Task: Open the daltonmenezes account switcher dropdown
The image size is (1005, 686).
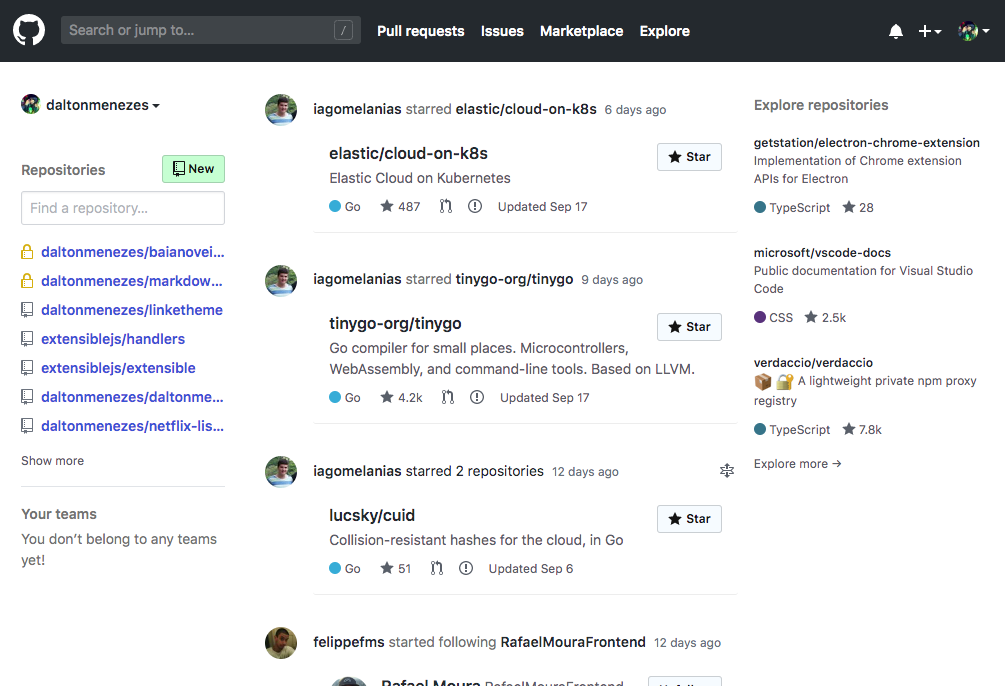Action: click(x=91, y=105)
